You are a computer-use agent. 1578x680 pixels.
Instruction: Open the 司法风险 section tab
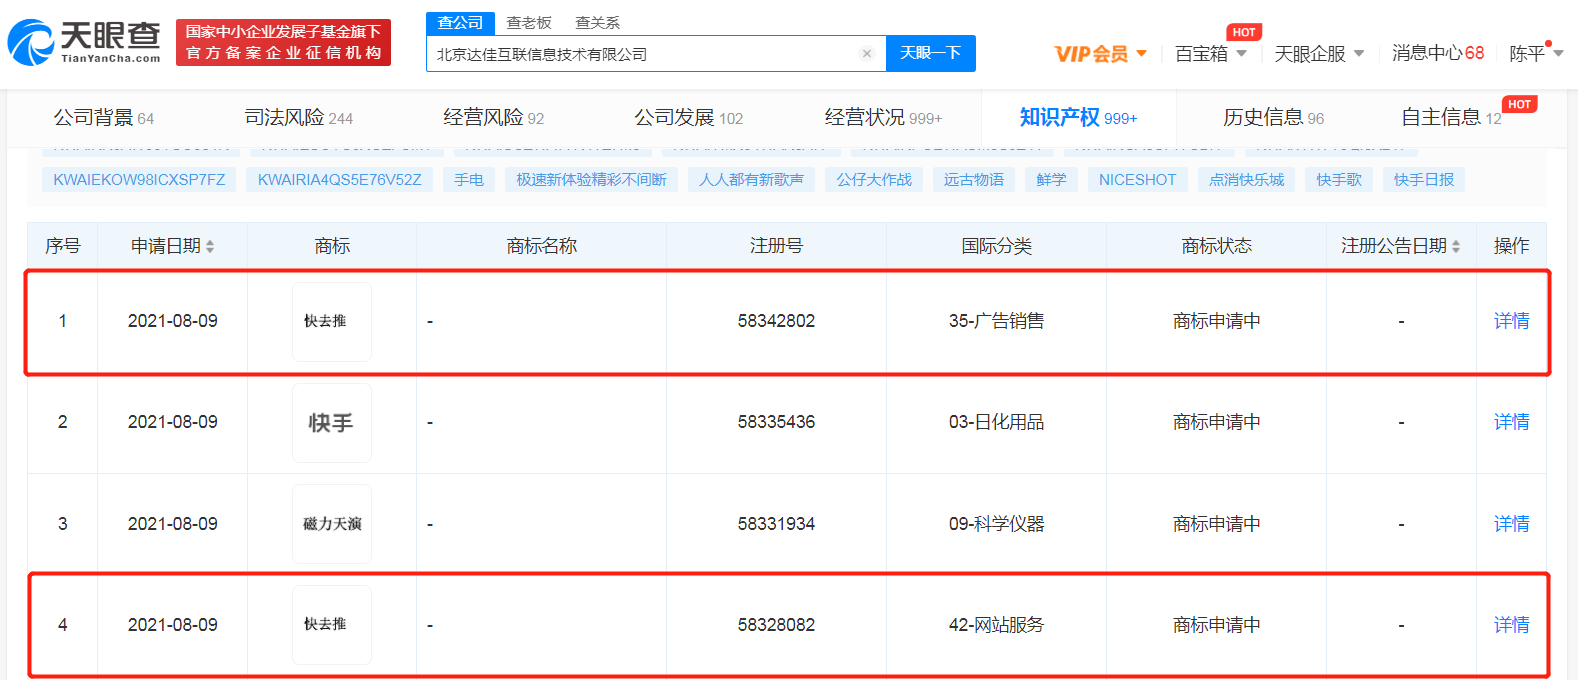[x=299, y=118]
